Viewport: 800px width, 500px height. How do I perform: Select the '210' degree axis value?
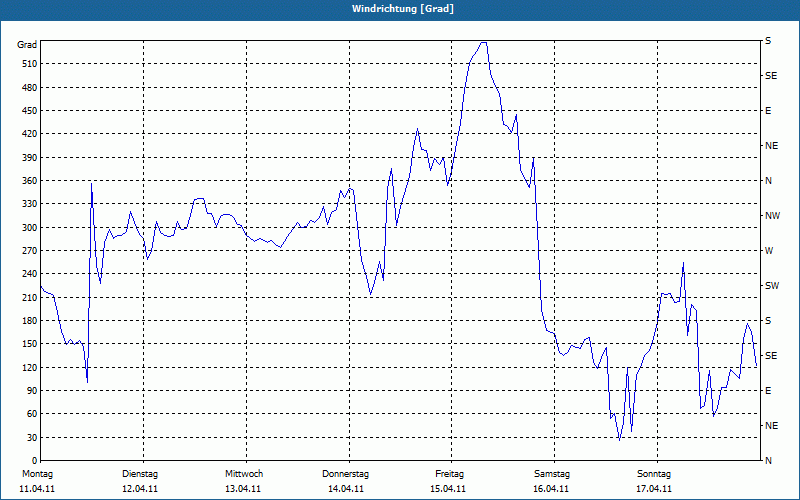(30, 297)
